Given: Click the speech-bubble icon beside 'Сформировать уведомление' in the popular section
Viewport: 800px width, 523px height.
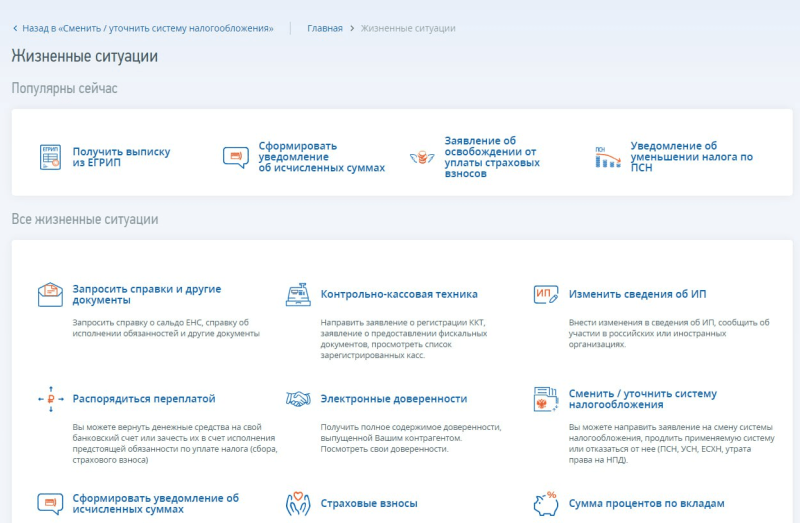Looking at the screenshot, I should pyautogui.click(x=236, y=157).
